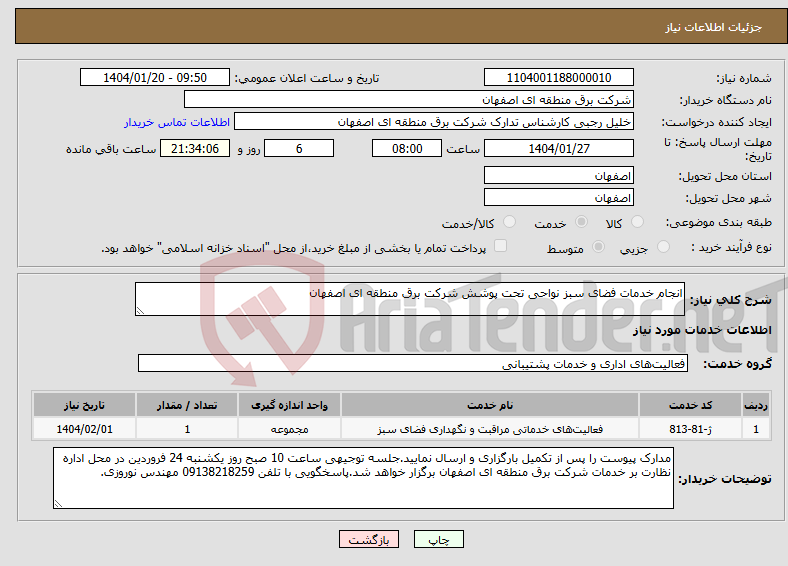Screen dimensions: 788x566
Task: Click the service name cell about فضای سبز
Action: click(490, 429)
